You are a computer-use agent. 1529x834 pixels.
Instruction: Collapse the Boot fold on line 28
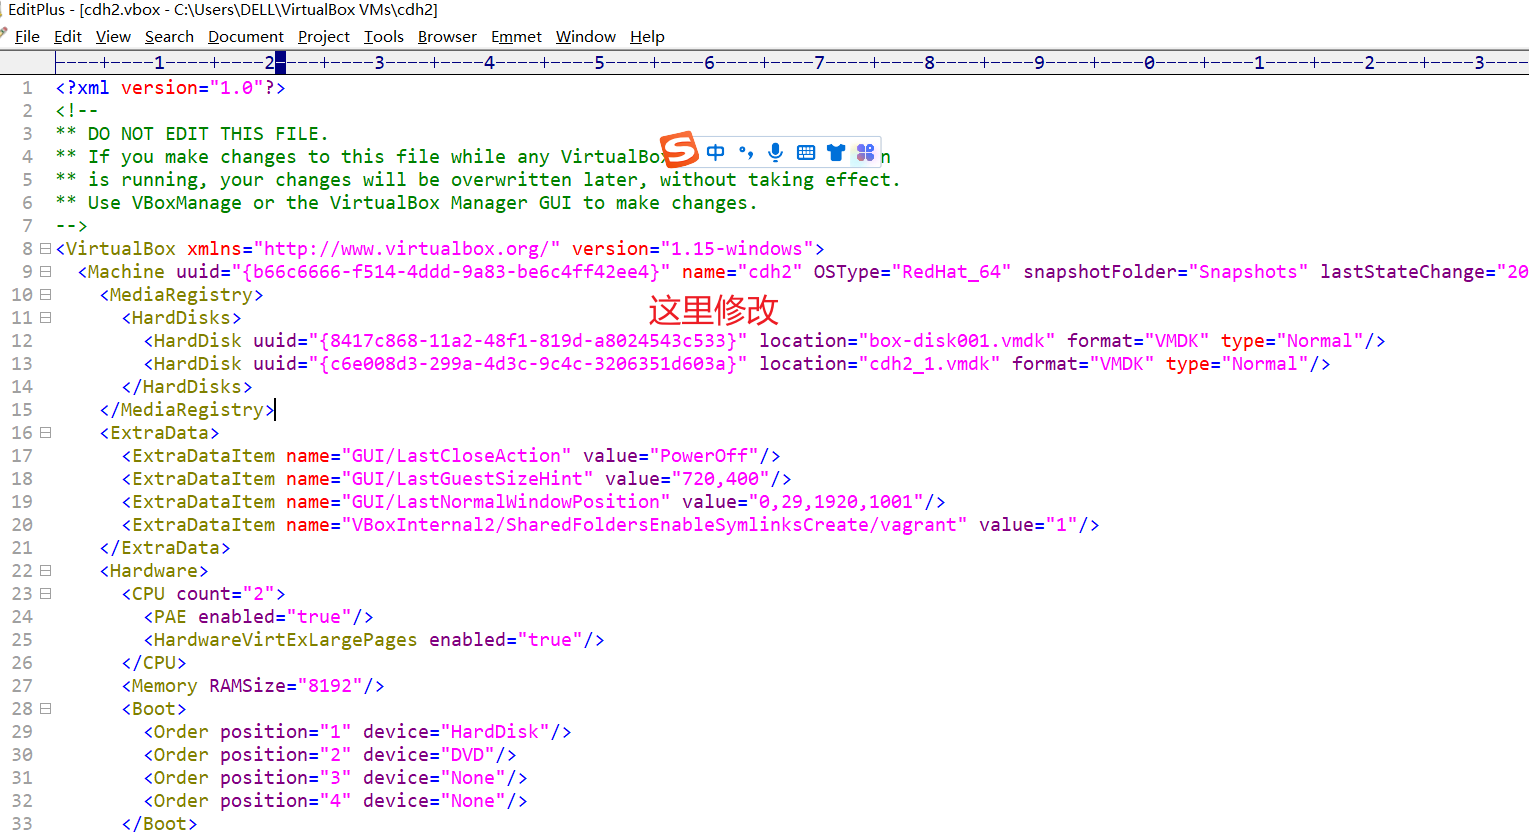coord(45,709)
